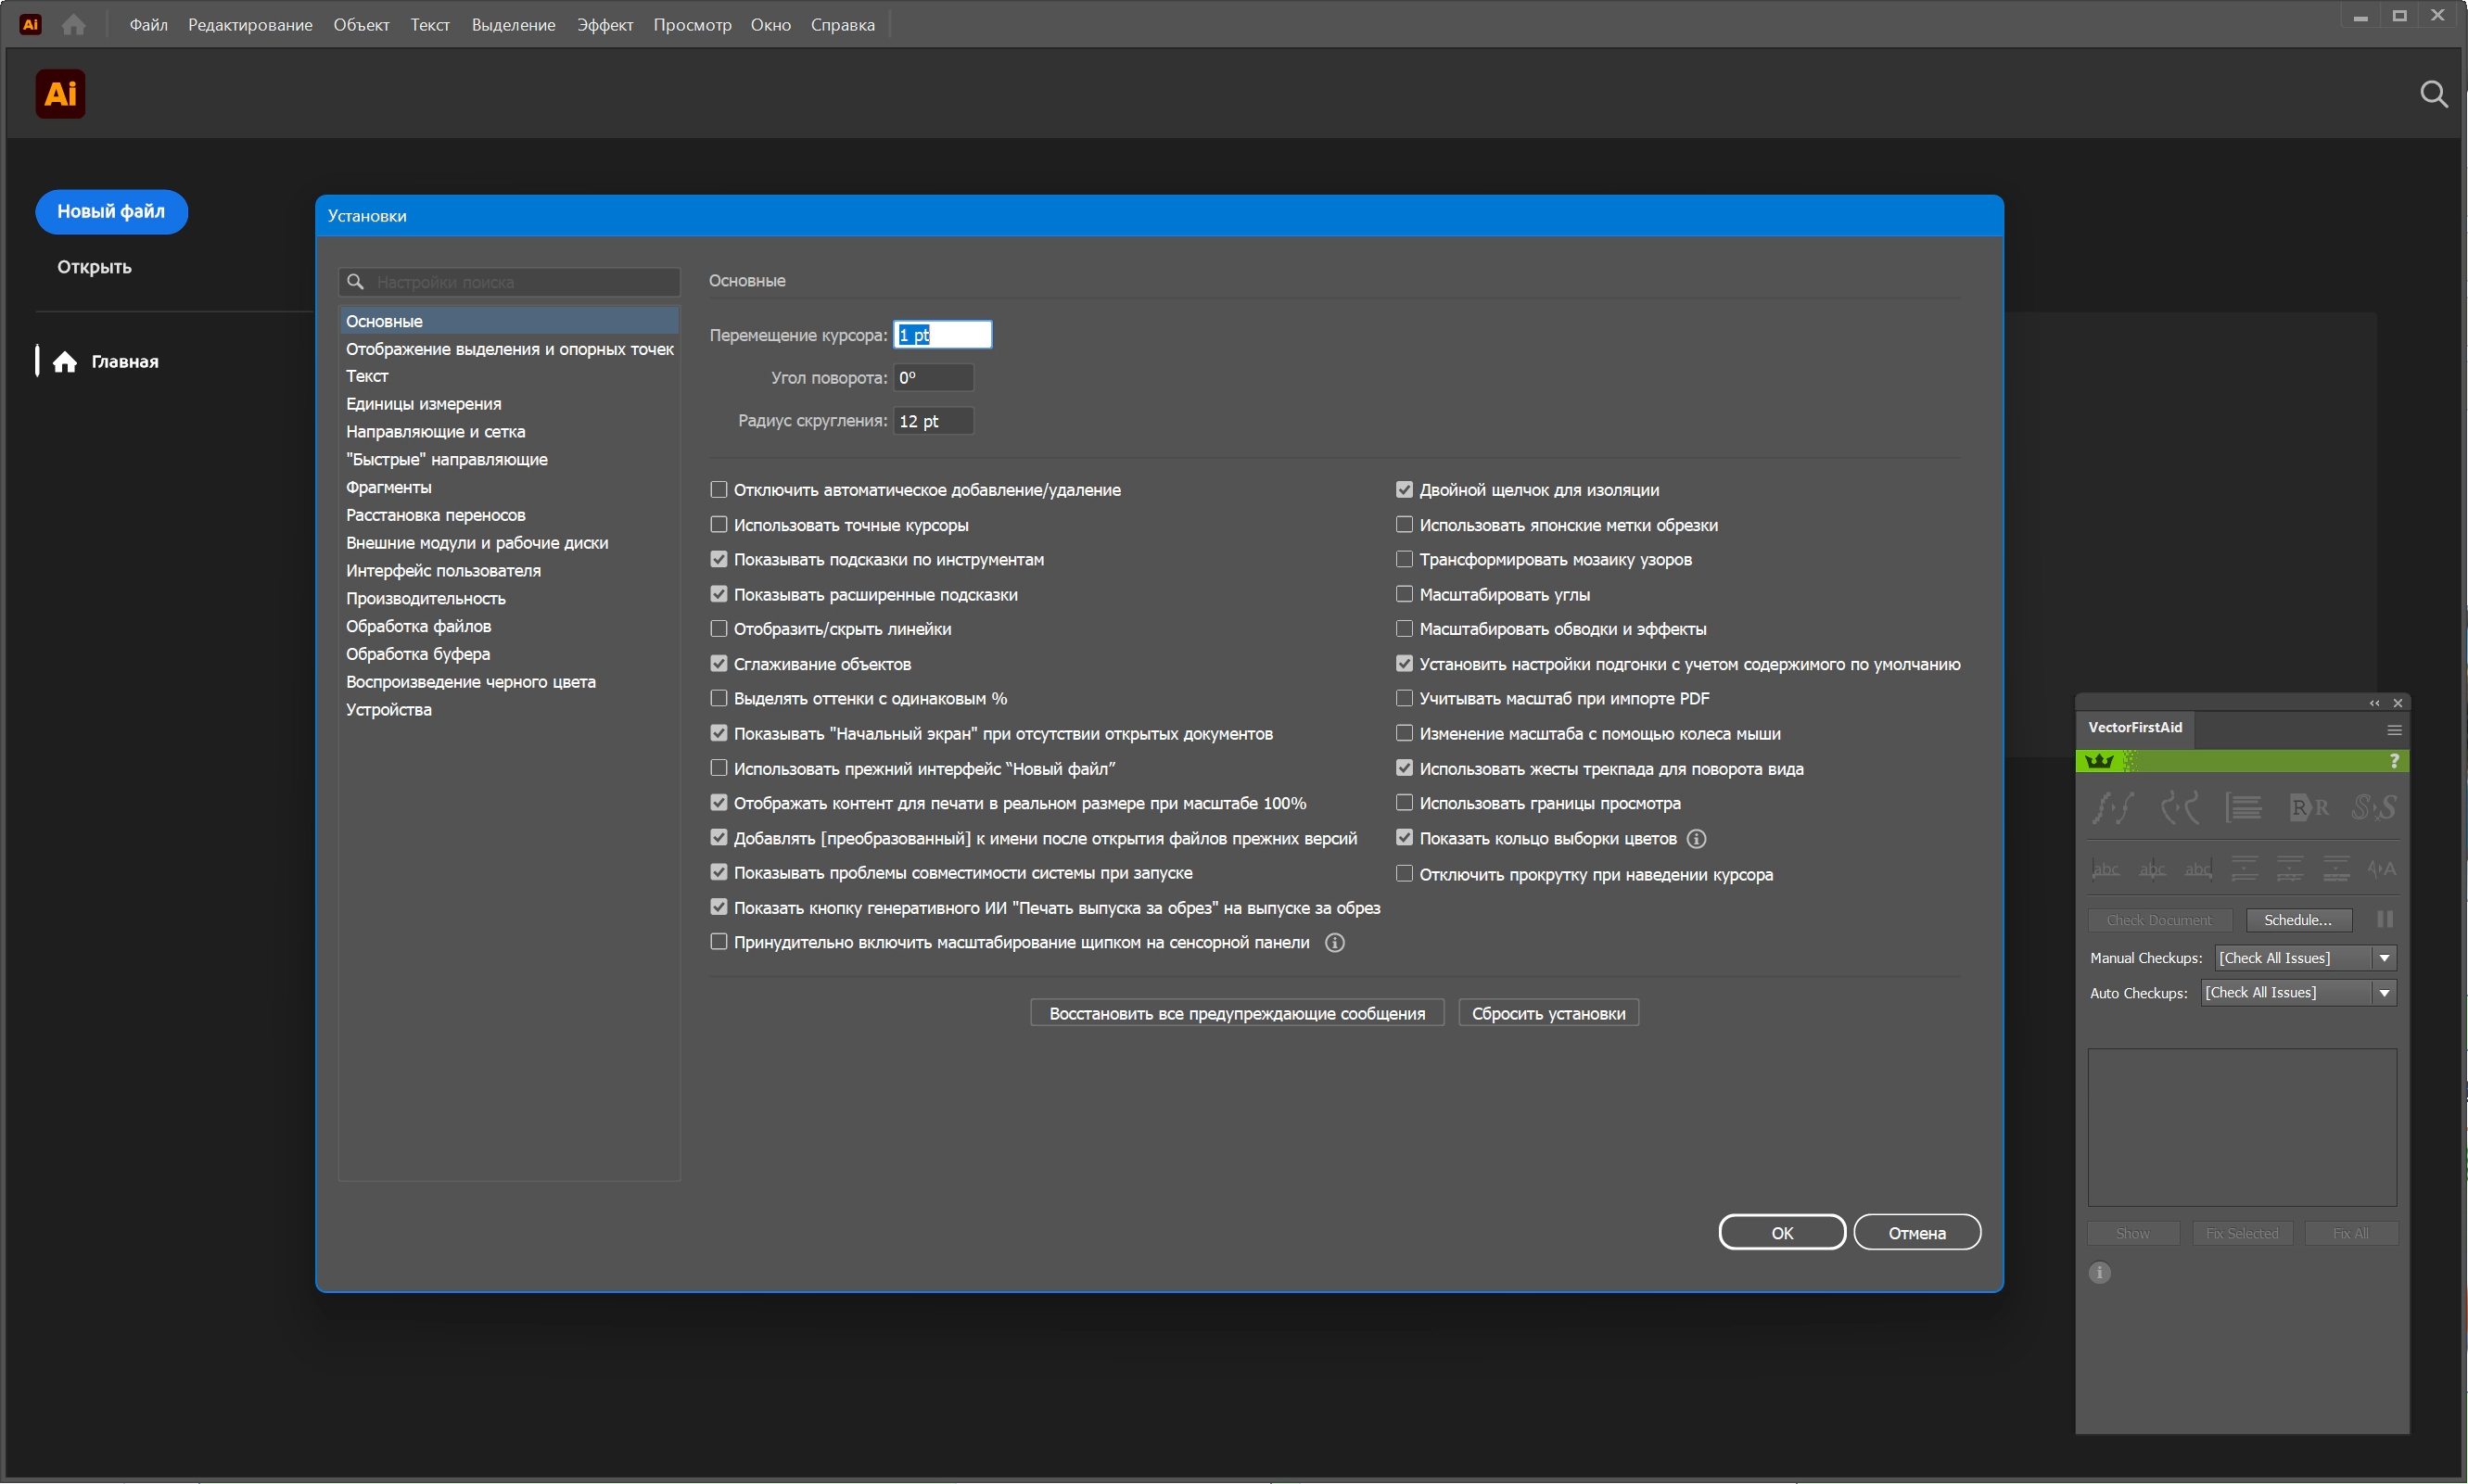This screenshot has width=2468, height=1484.
Task: Open the Файл menu
Action: [148, 25]
